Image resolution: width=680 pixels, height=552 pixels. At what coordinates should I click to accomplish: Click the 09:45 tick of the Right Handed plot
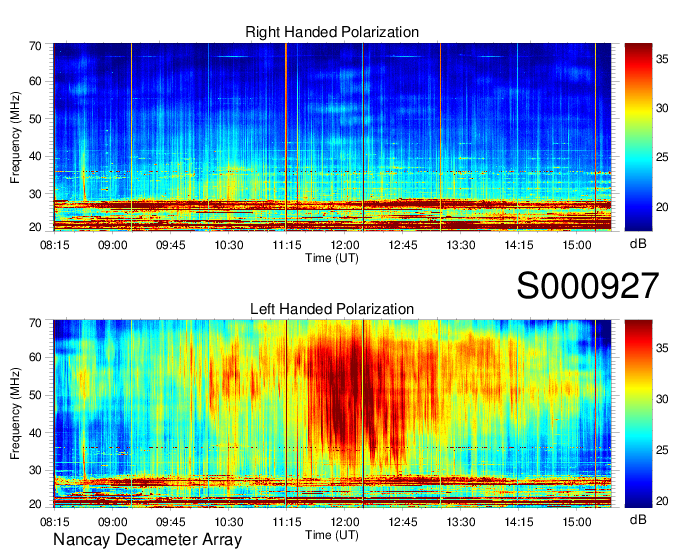click(x=171, y=245)
